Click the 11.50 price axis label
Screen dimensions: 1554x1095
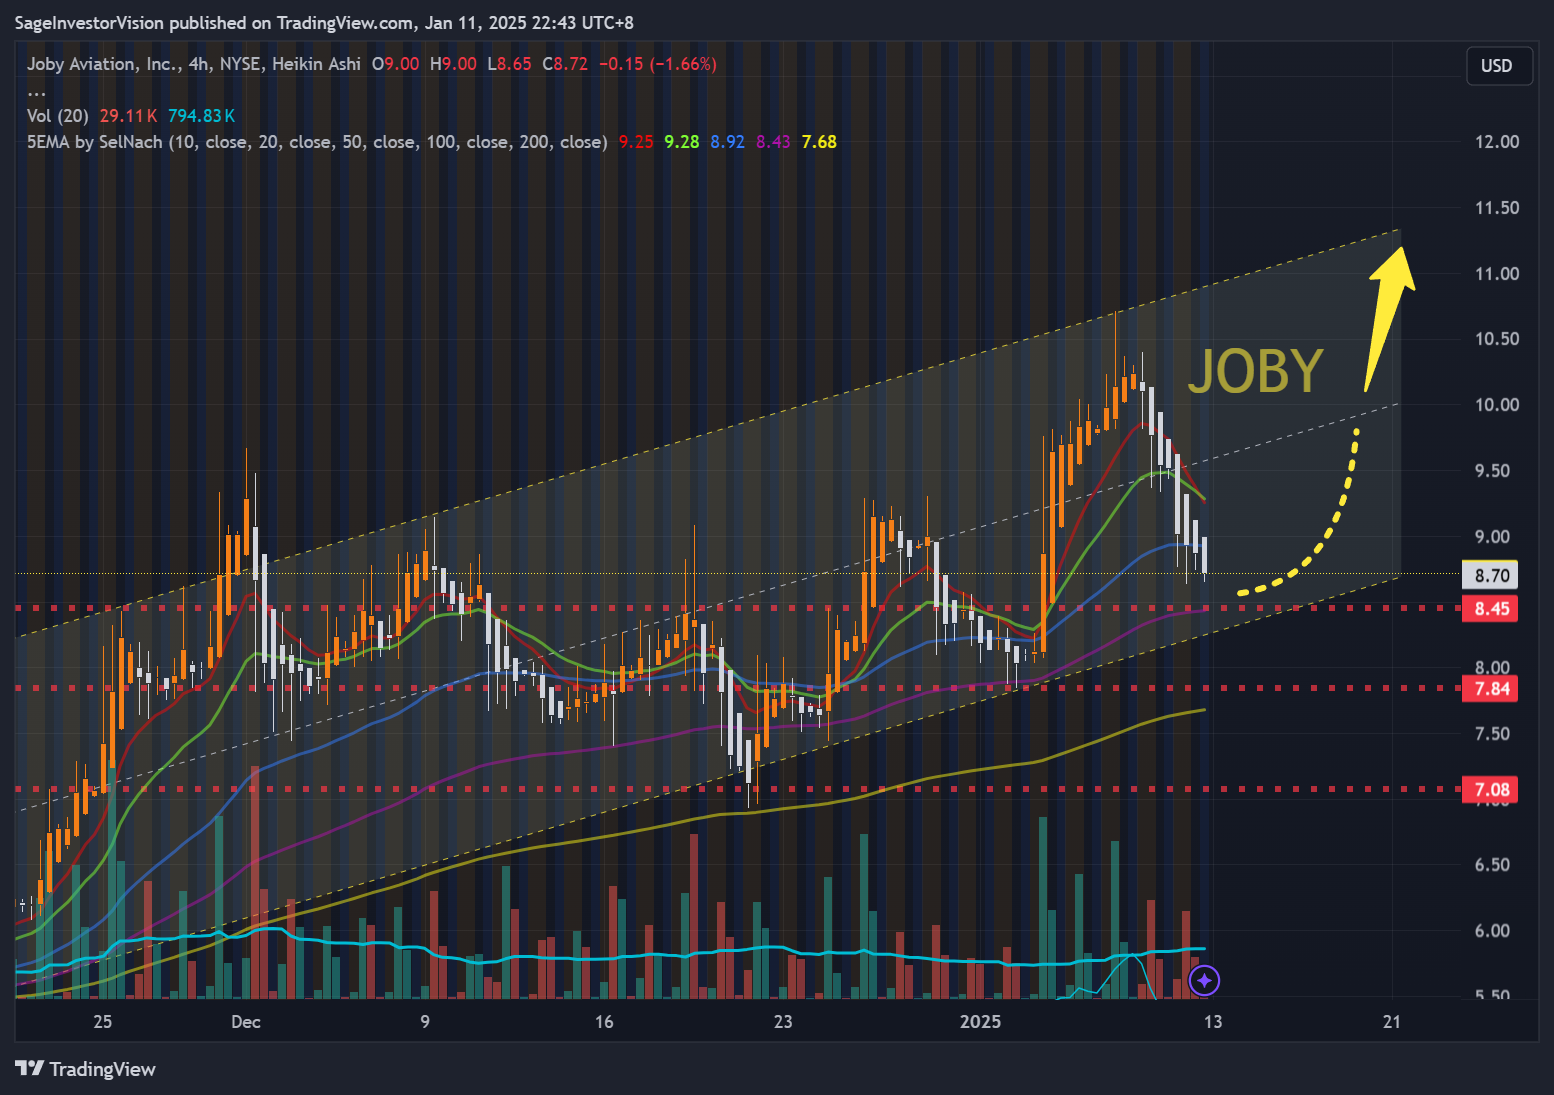tap(1497, 208)
